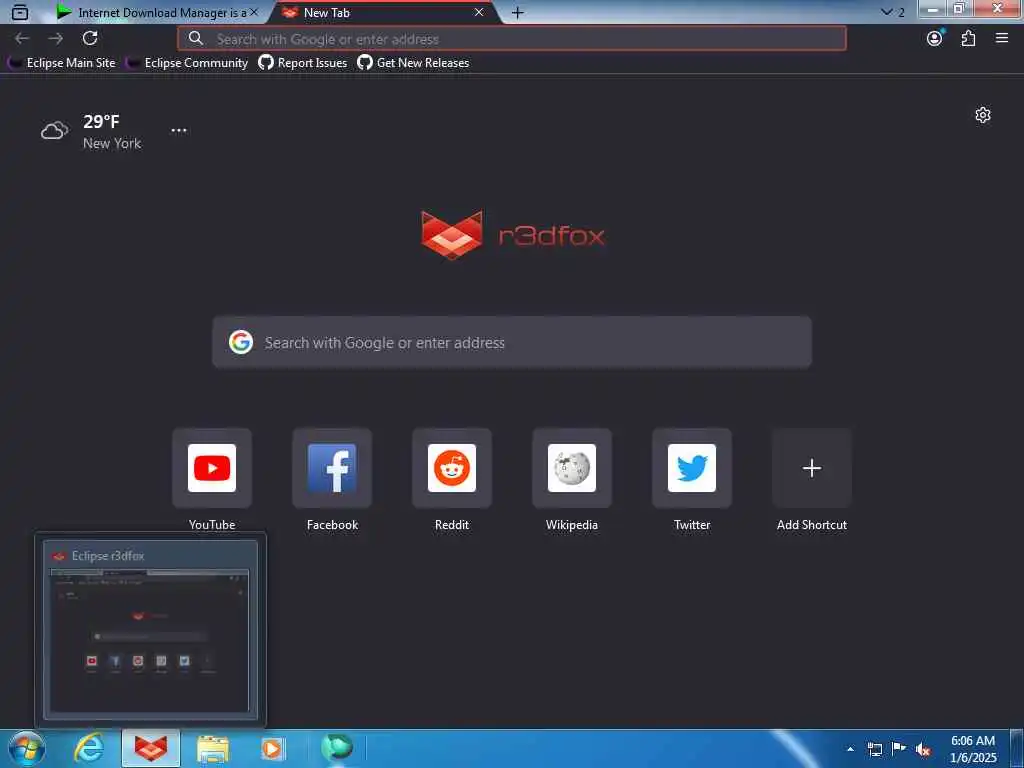
Task: Open the Action Center flag icon
Action: (x=899, y=749)
